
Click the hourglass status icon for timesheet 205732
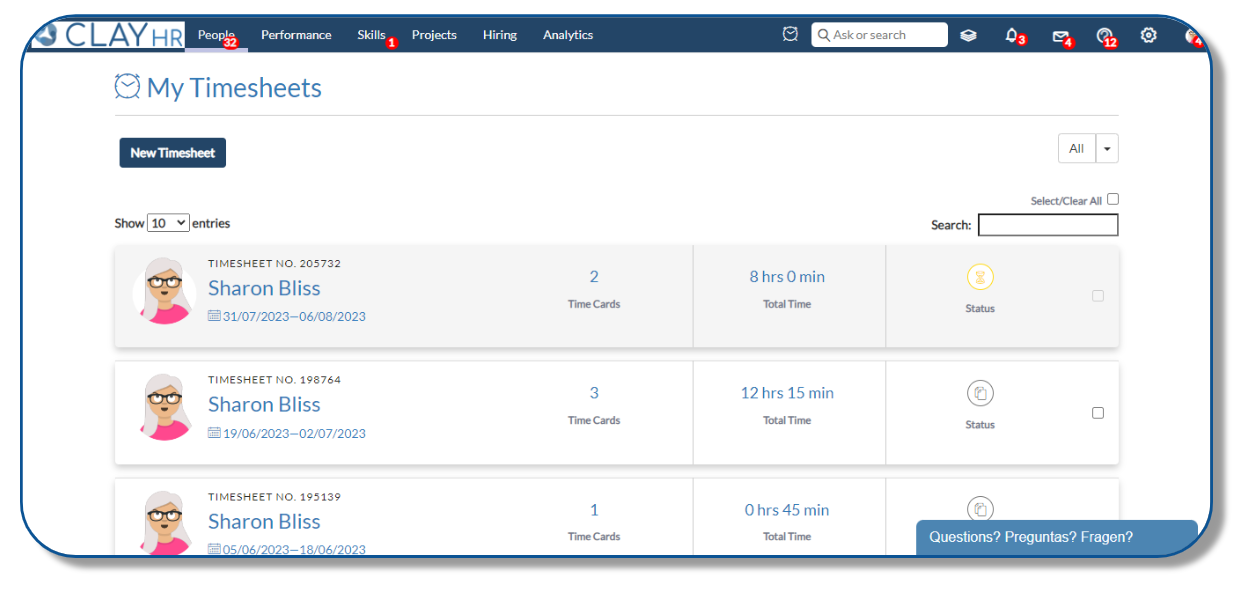(980, 277)
